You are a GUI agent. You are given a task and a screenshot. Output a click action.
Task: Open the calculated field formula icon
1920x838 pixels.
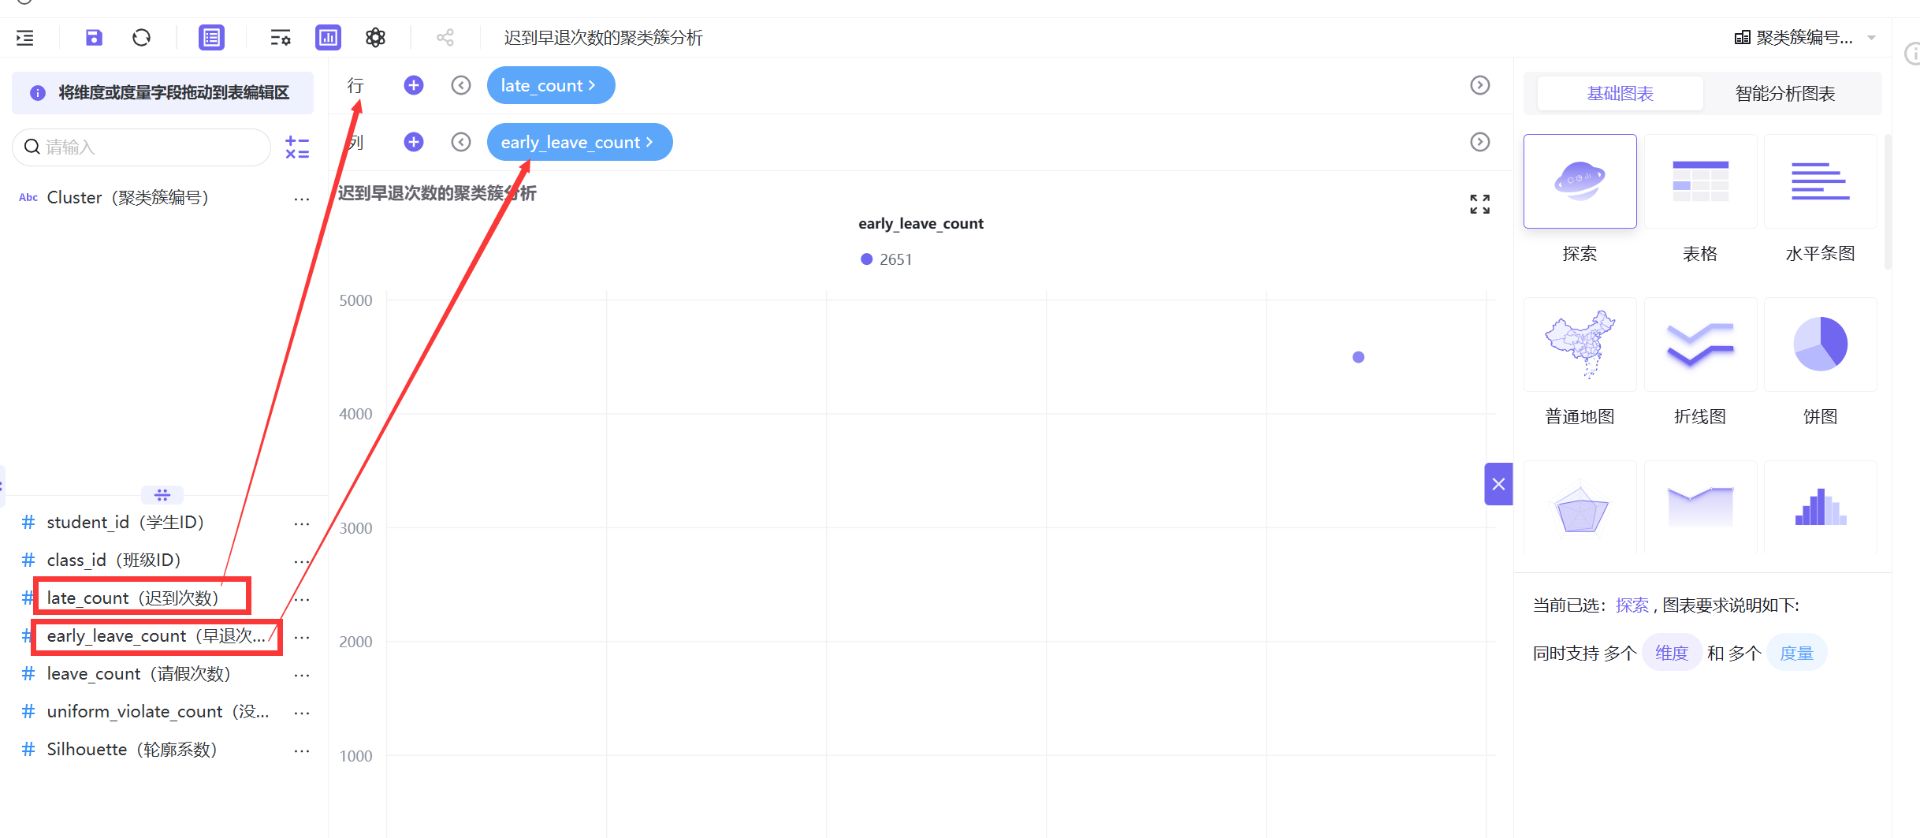[297, 147]
